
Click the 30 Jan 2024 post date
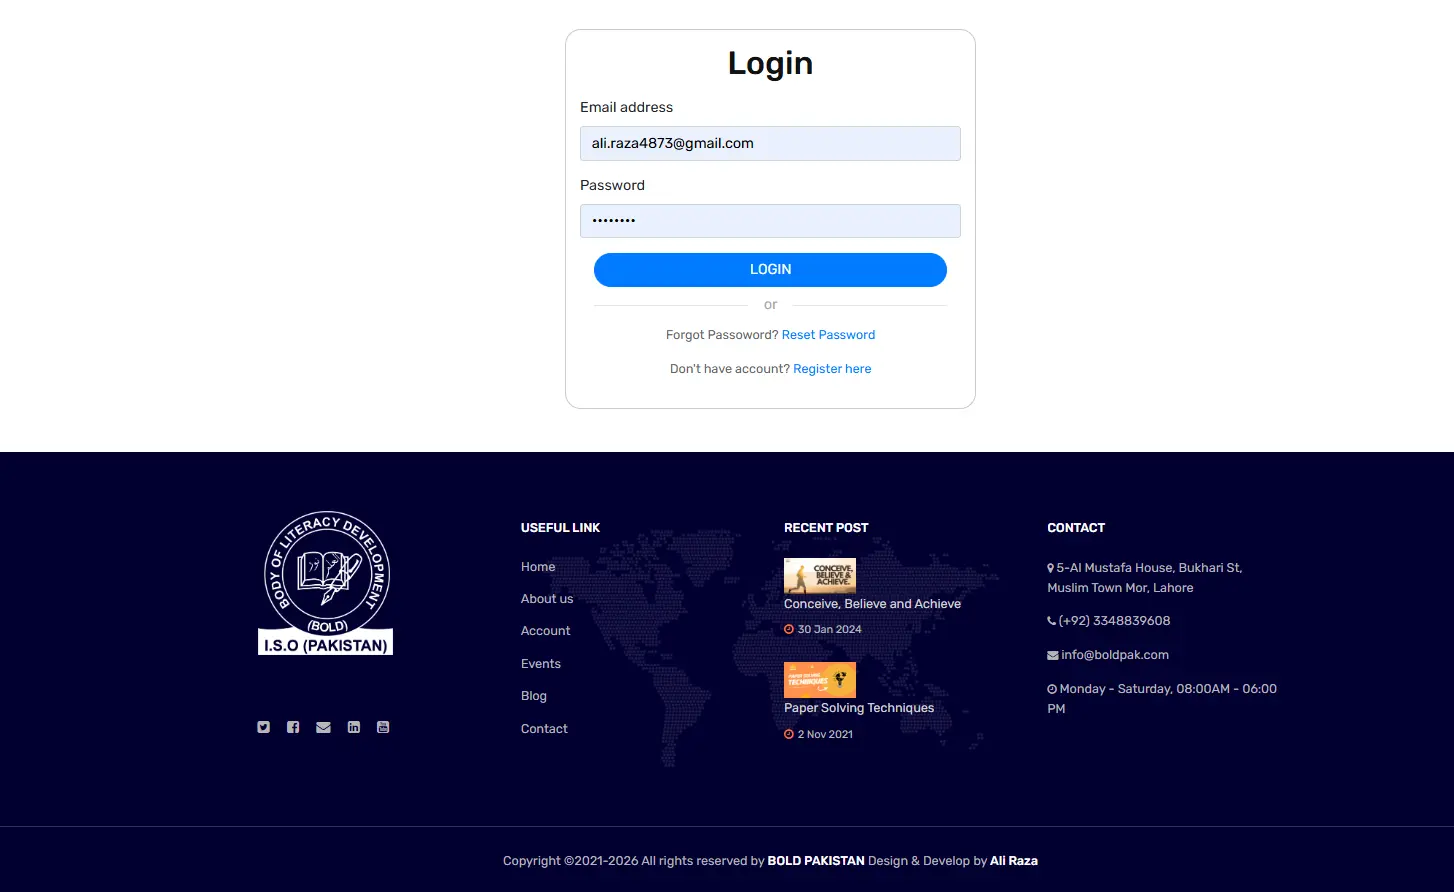829,630
